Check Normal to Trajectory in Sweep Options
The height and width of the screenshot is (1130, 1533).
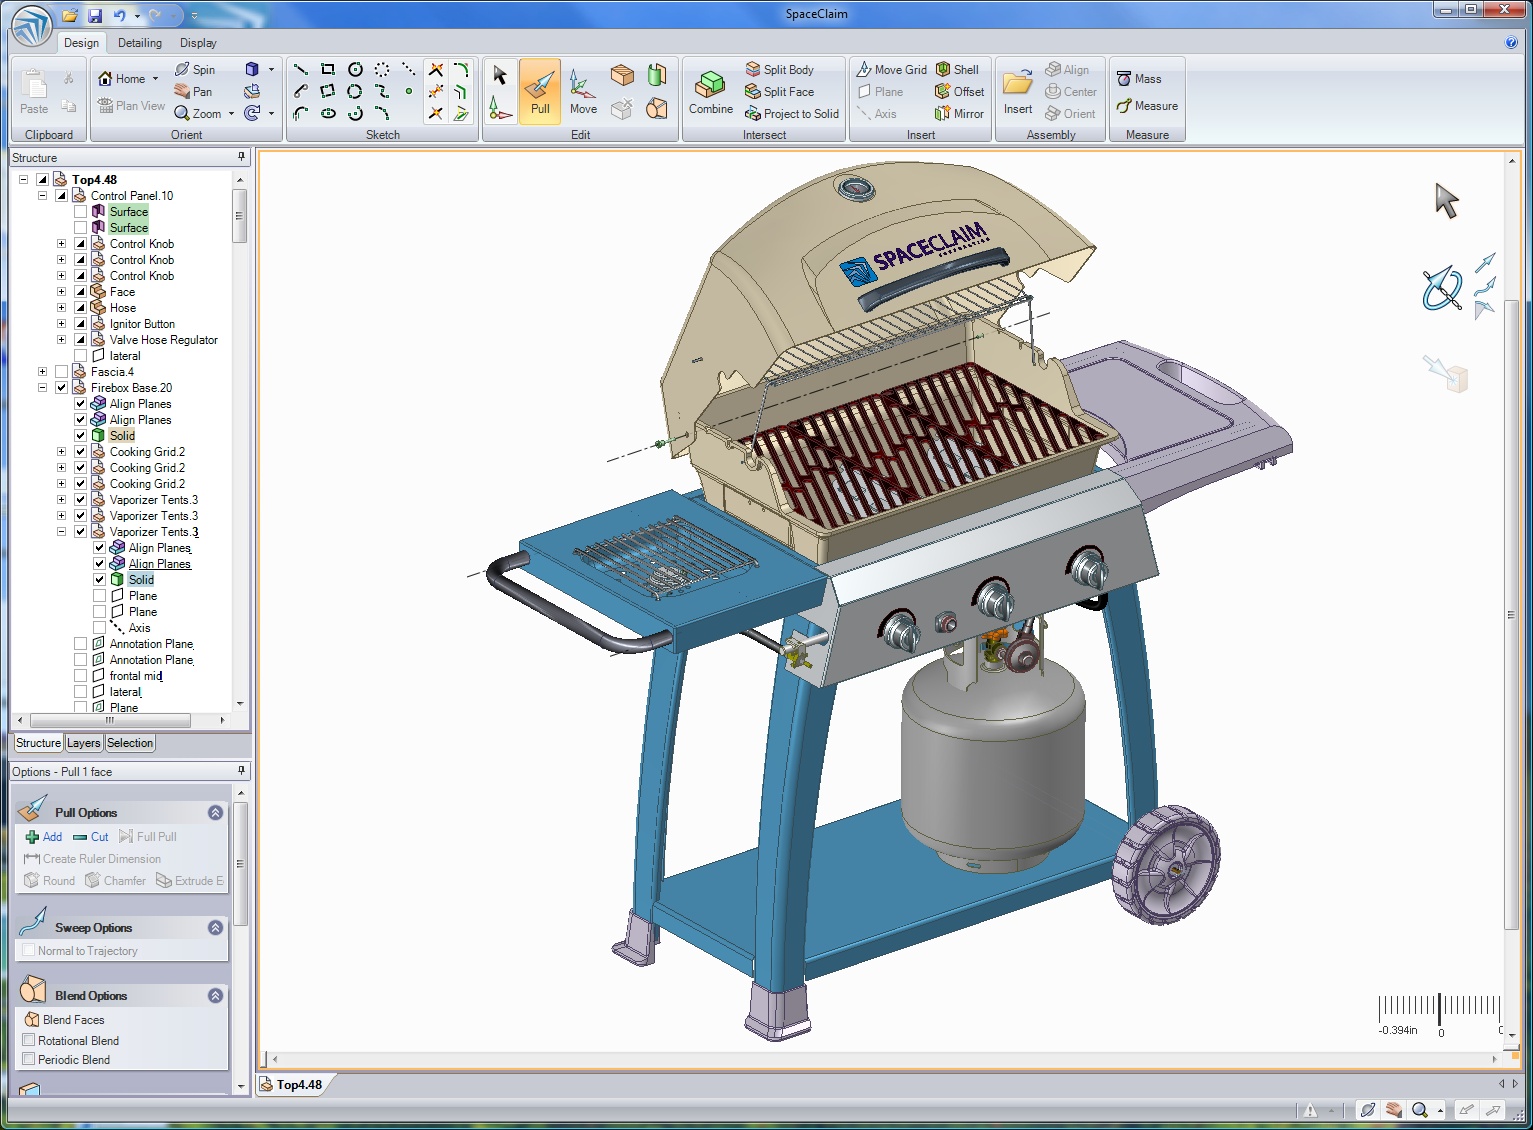coord(30,950)
